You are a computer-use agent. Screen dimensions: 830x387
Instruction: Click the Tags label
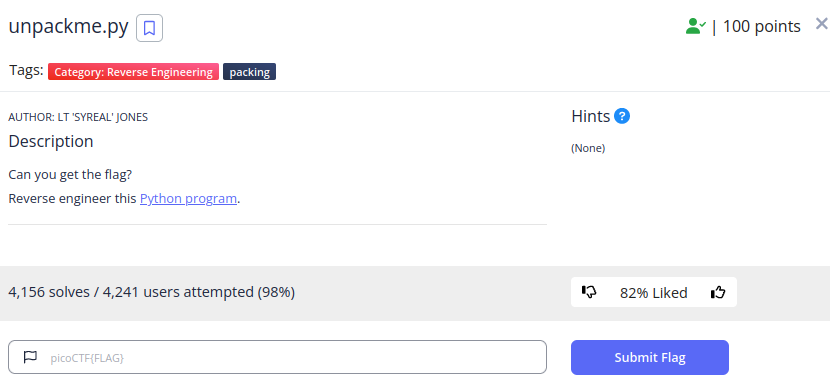coord(26,70)
